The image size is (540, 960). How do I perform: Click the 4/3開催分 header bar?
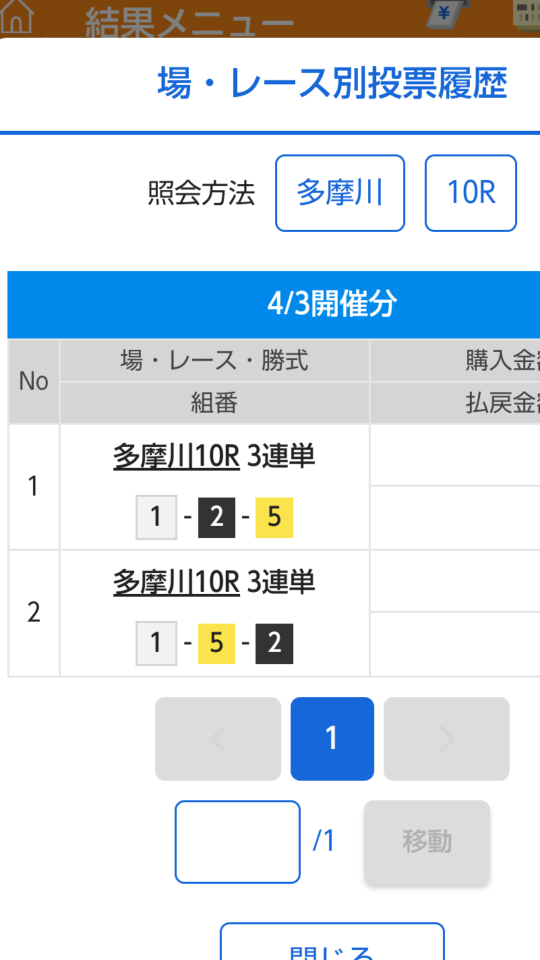[274, 304]
